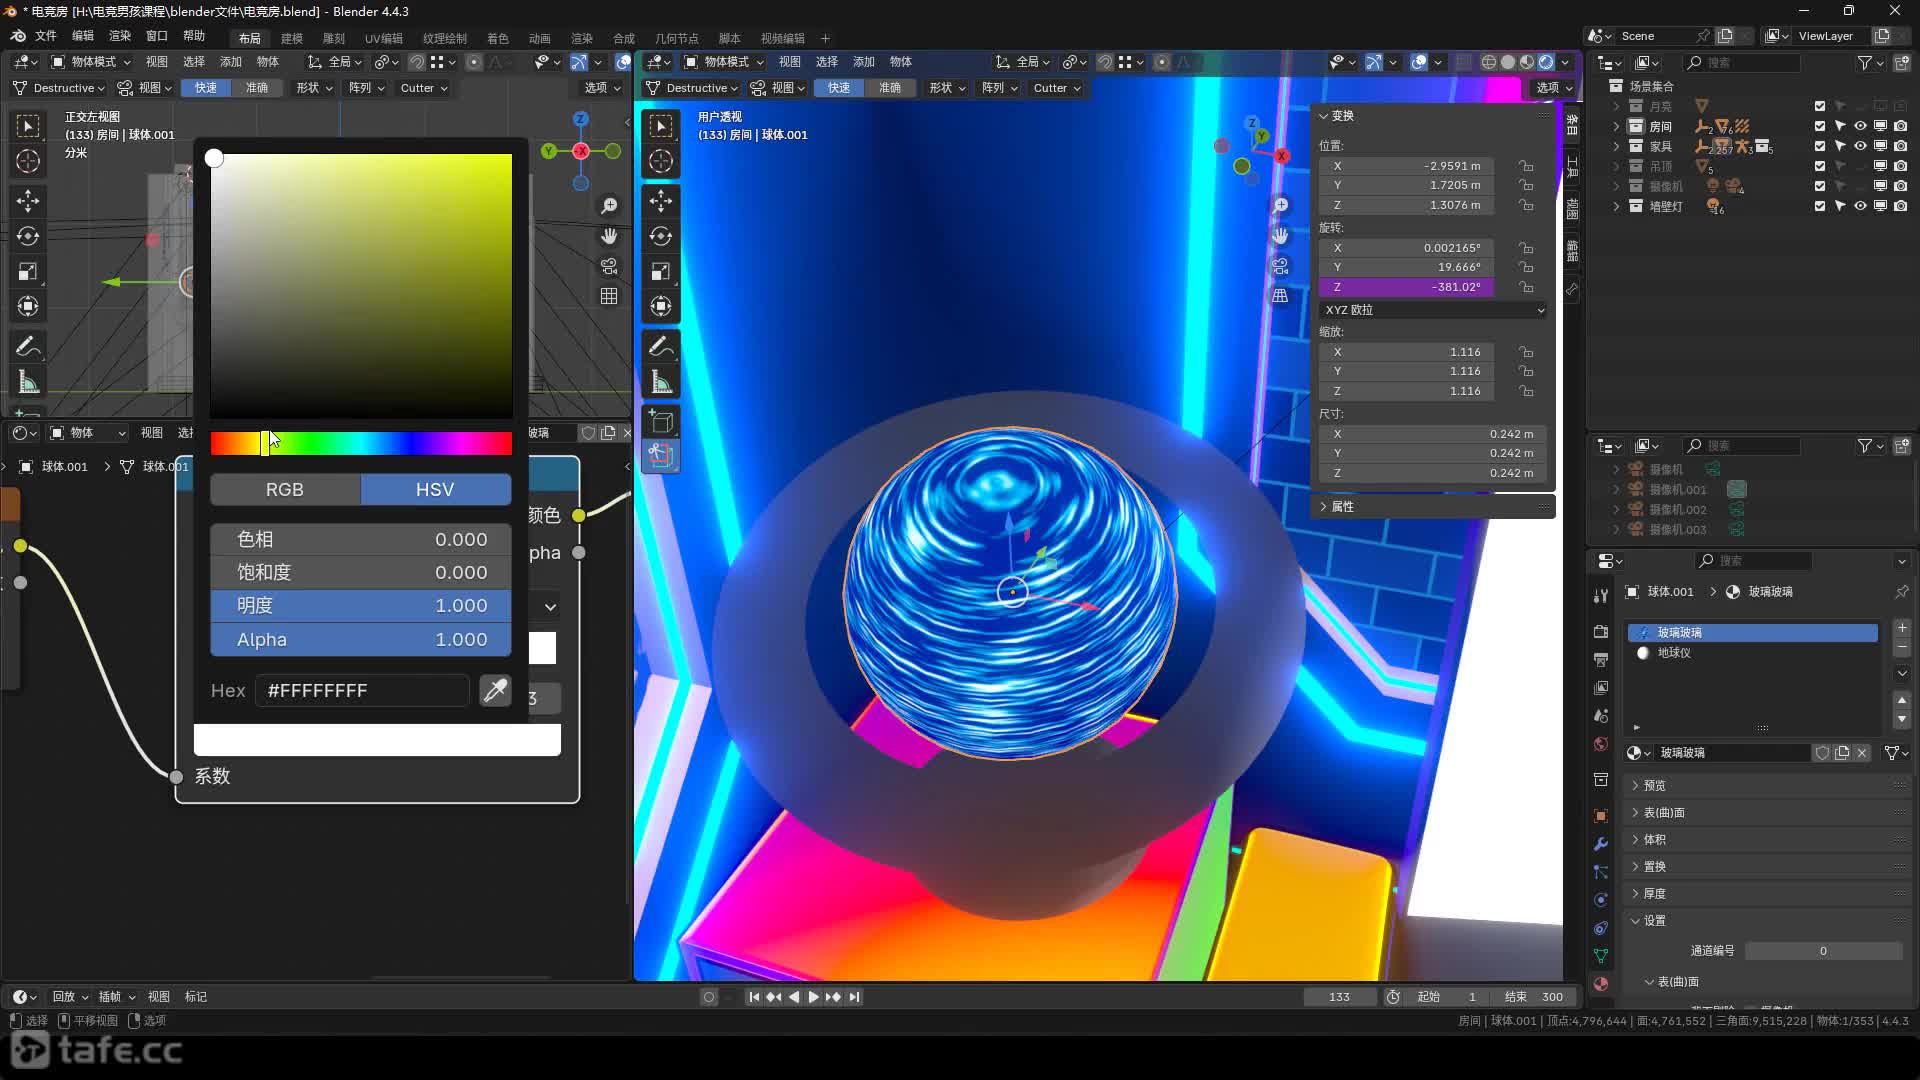Select the Rotate tool in right viewport
This screenshot has height=1080, width=1920.
(x=661, y=236)
